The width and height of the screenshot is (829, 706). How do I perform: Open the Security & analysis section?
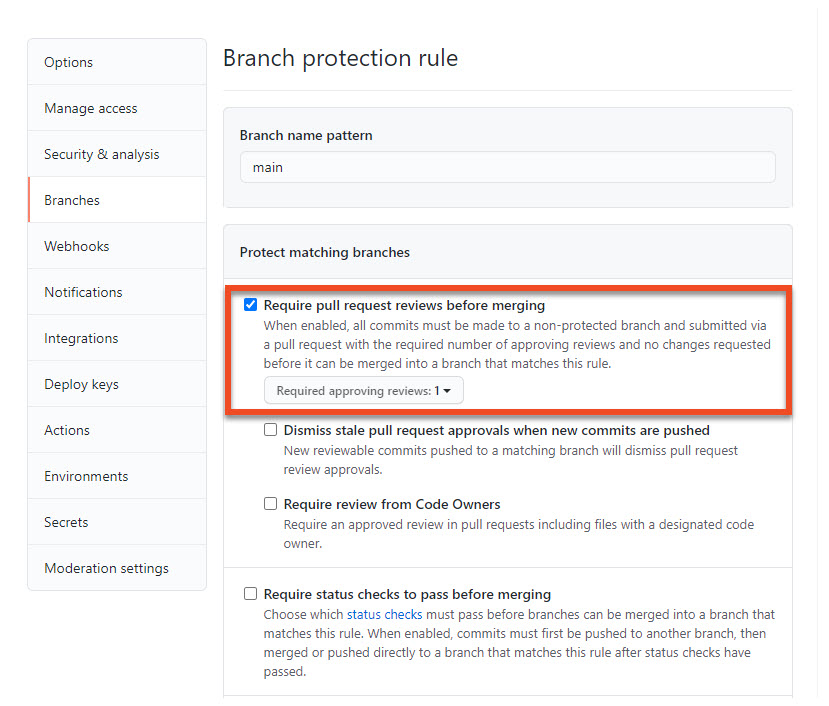(x=103, y=154)
